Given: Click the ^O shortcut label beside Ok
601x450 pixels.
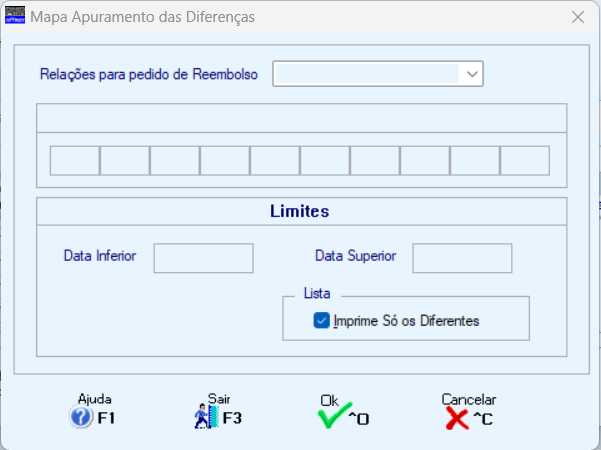Looking at the screenshot, I should click(359, 419).
